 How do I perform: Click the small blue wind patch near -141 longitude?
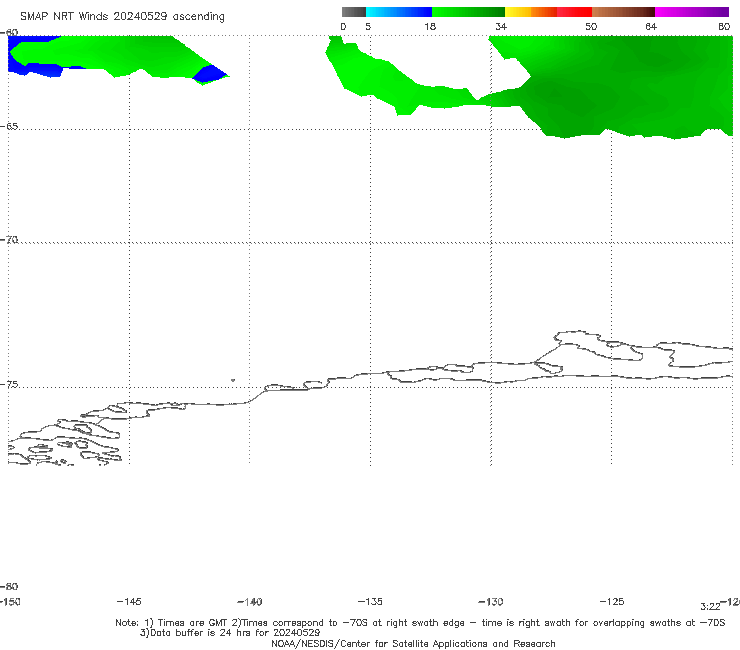click(x=210, y=75)
